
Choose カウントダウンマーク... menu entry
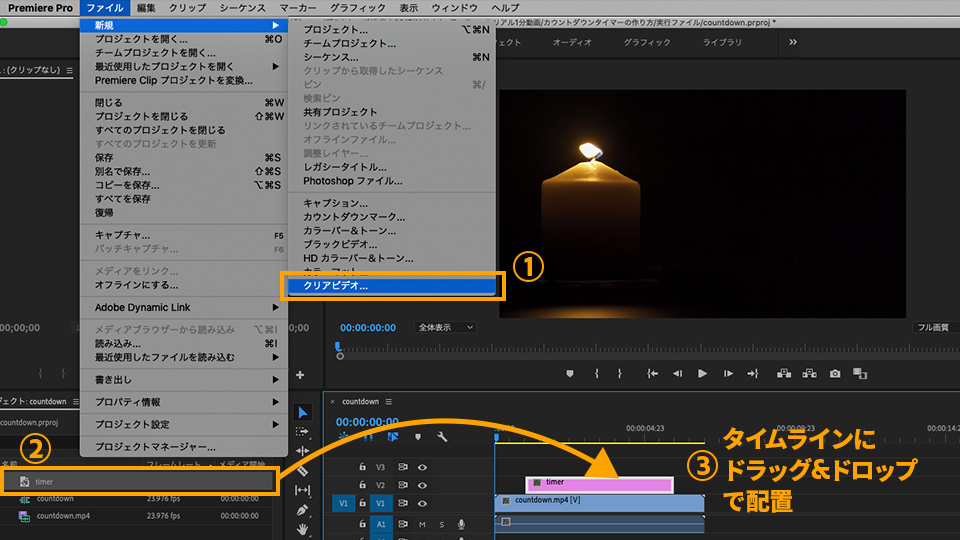coord(392,217)
